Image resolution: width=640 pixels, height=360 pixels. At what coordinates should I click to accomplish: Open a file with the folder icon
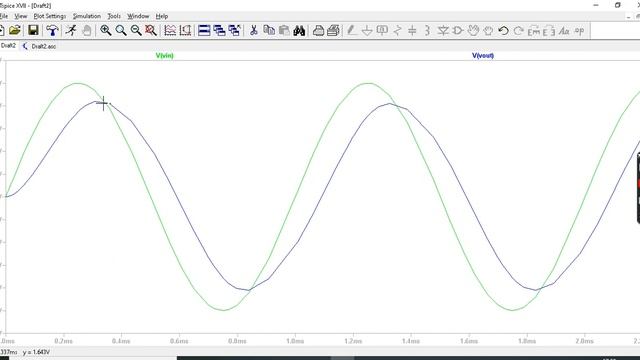(14, 30)
